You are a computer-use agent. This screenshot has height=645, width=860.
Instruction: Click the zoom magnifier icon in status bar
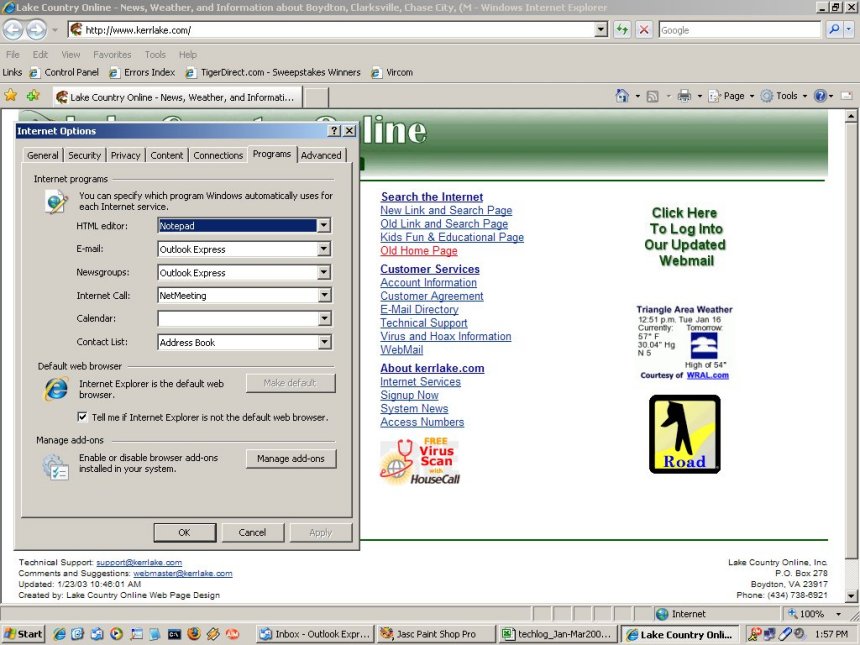(793, 614)
